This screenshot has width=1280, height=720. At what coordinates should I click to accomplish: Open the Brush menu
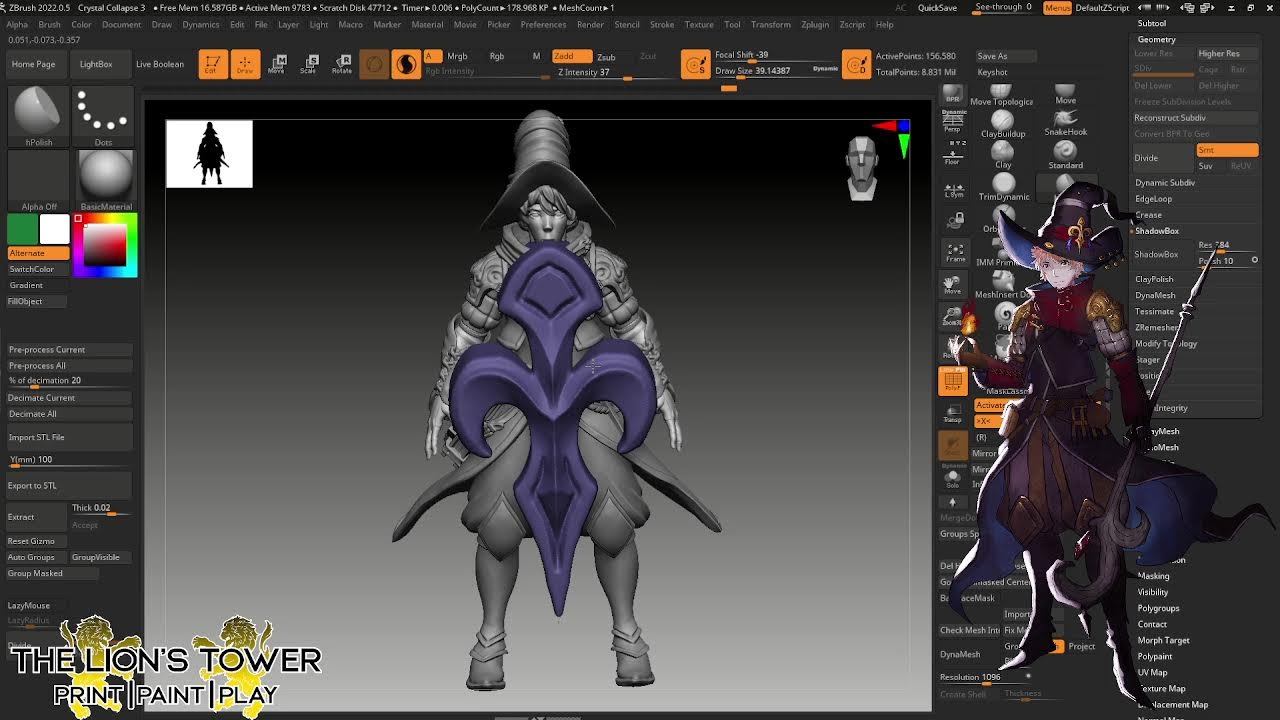pos(49,24)
